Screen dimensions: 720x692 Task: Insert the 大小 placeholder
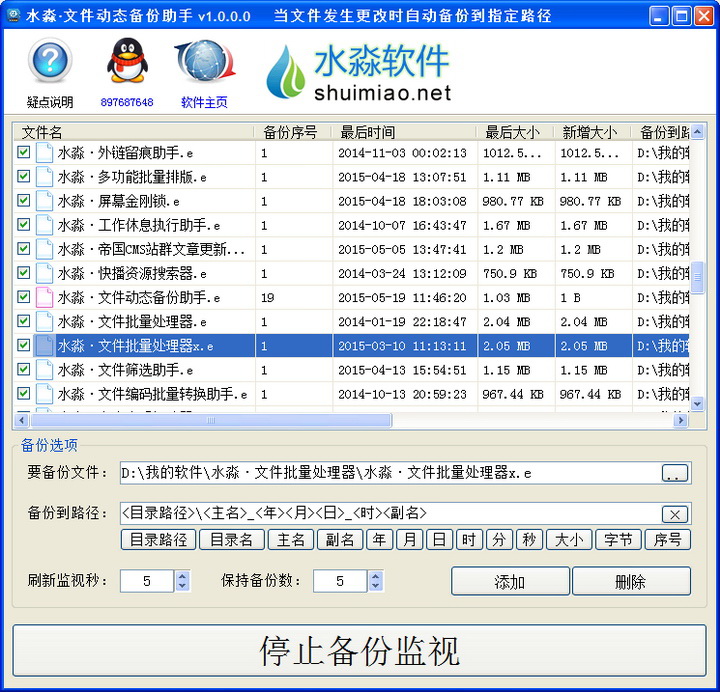point(569,540)
